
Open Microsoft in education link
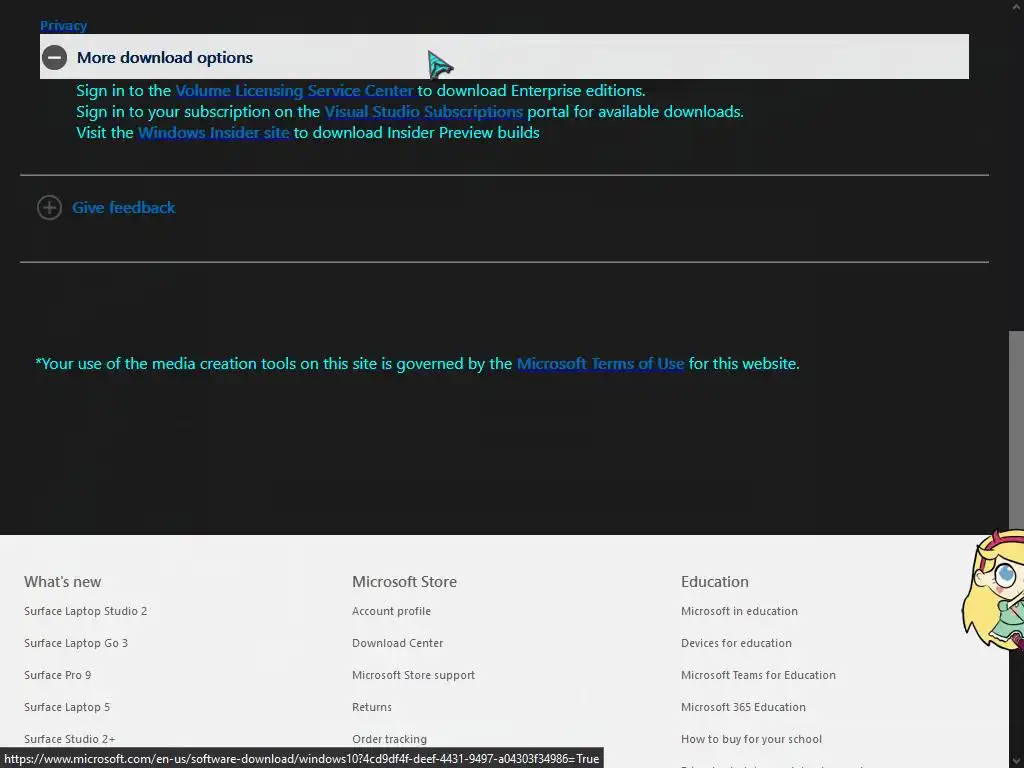739,611
